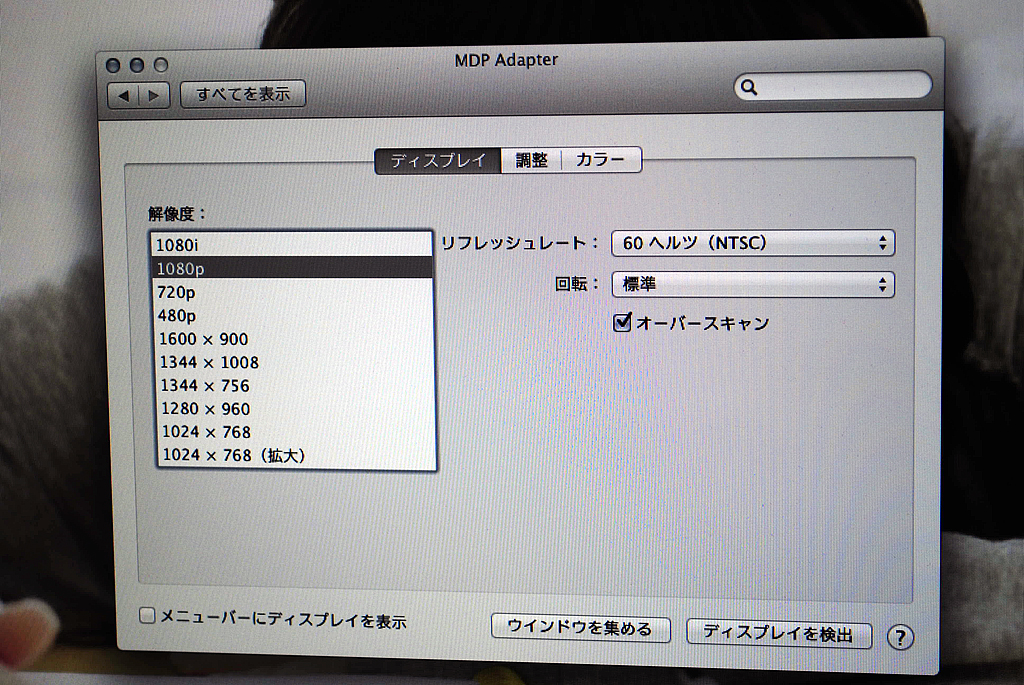
Task: Open the 回転 dropdown menu
Action: (x=752, y=284)
